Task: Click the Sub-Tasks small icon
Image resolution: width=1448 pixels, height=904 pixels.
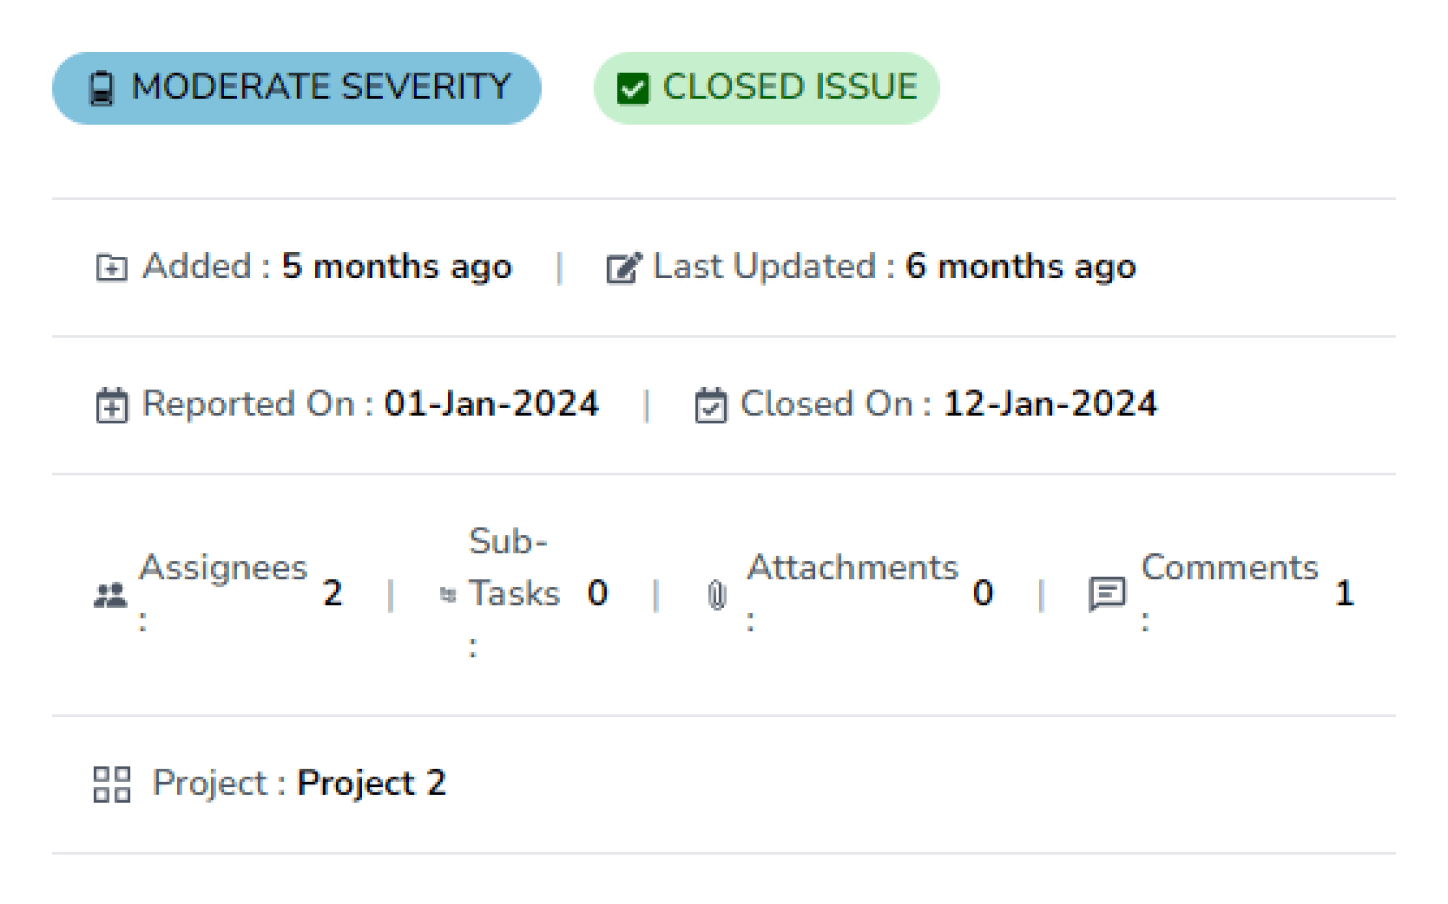Action: [x=448, y=595]
